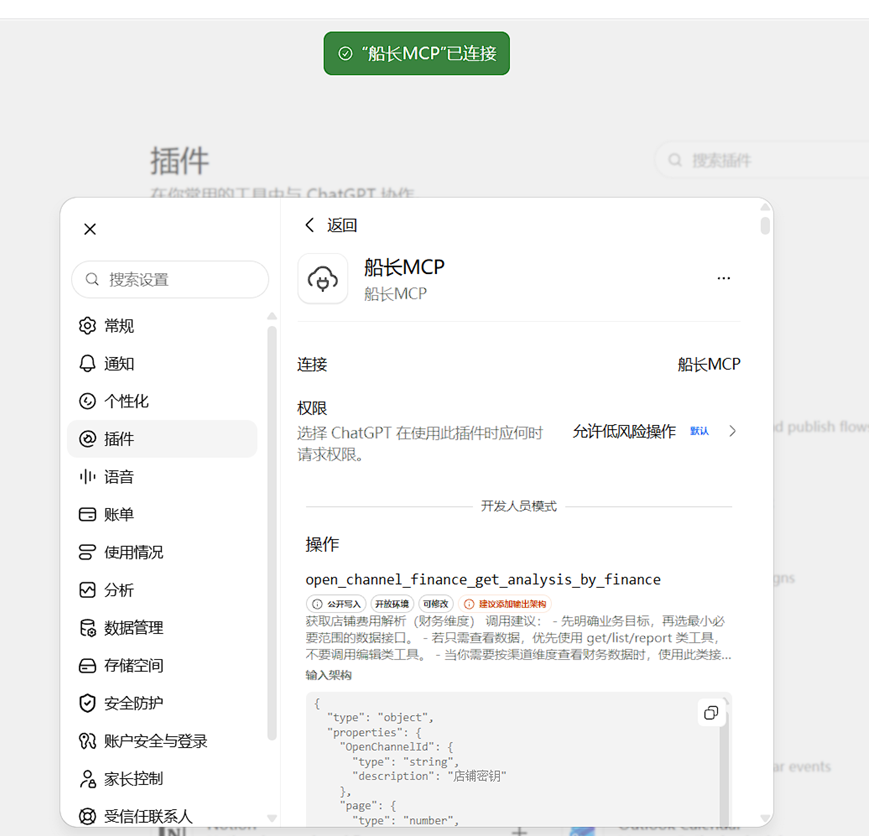Click the 分析 chart icon

click(87, 590)
